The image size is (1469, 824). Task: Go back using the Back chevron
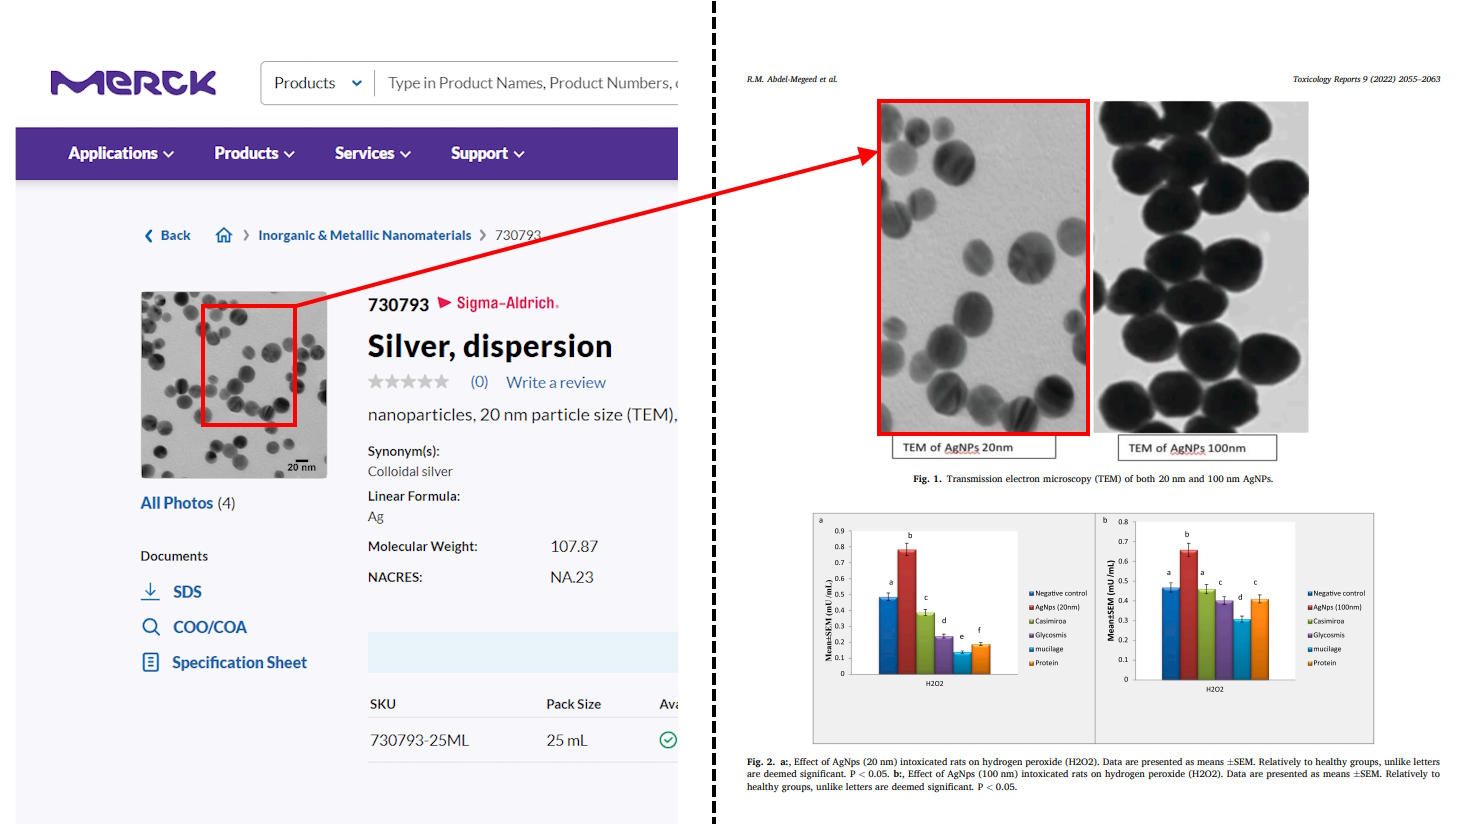pyautogui.click(x=150, y=236)
